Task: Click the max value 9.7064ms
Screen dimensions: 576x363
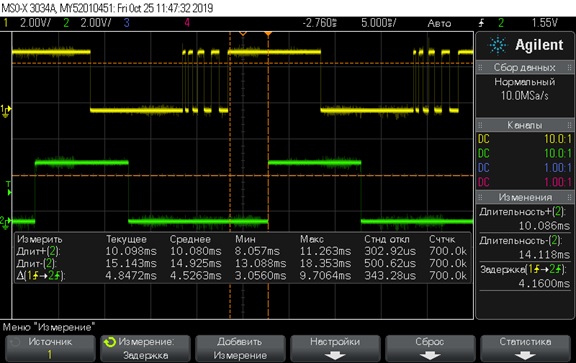Action: click(x=325, y=276)
